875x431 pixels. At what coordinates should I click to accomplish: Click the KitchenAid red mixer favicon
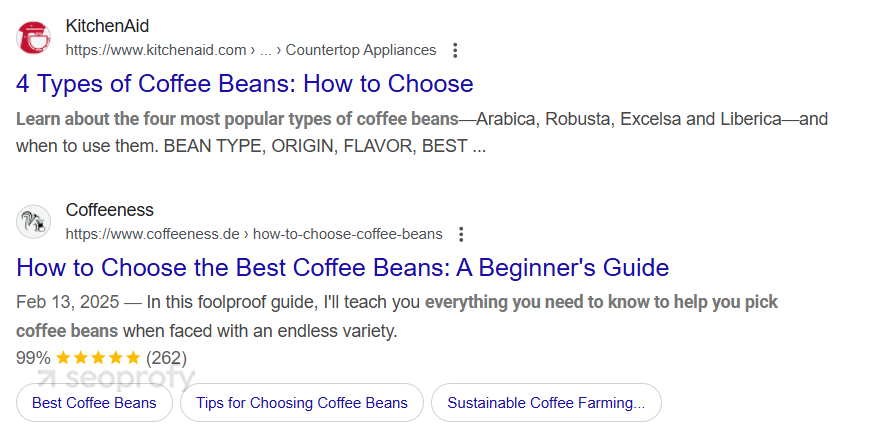tap(33, 37)
